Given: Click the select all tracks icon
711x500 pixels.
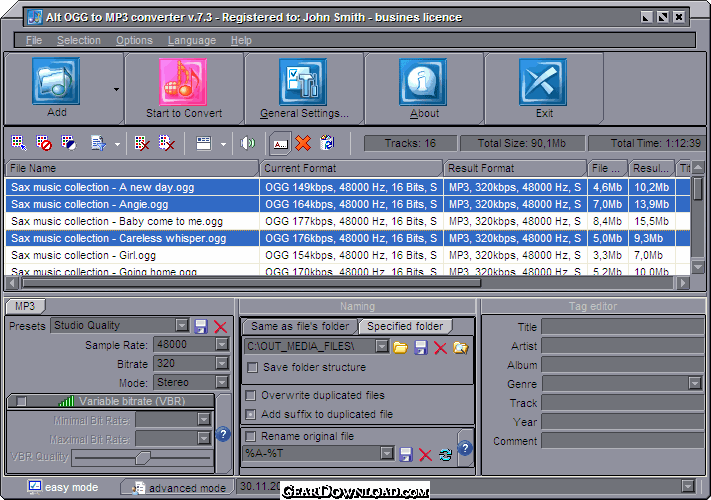Looking at the screenshot, I should click(19, 143).
